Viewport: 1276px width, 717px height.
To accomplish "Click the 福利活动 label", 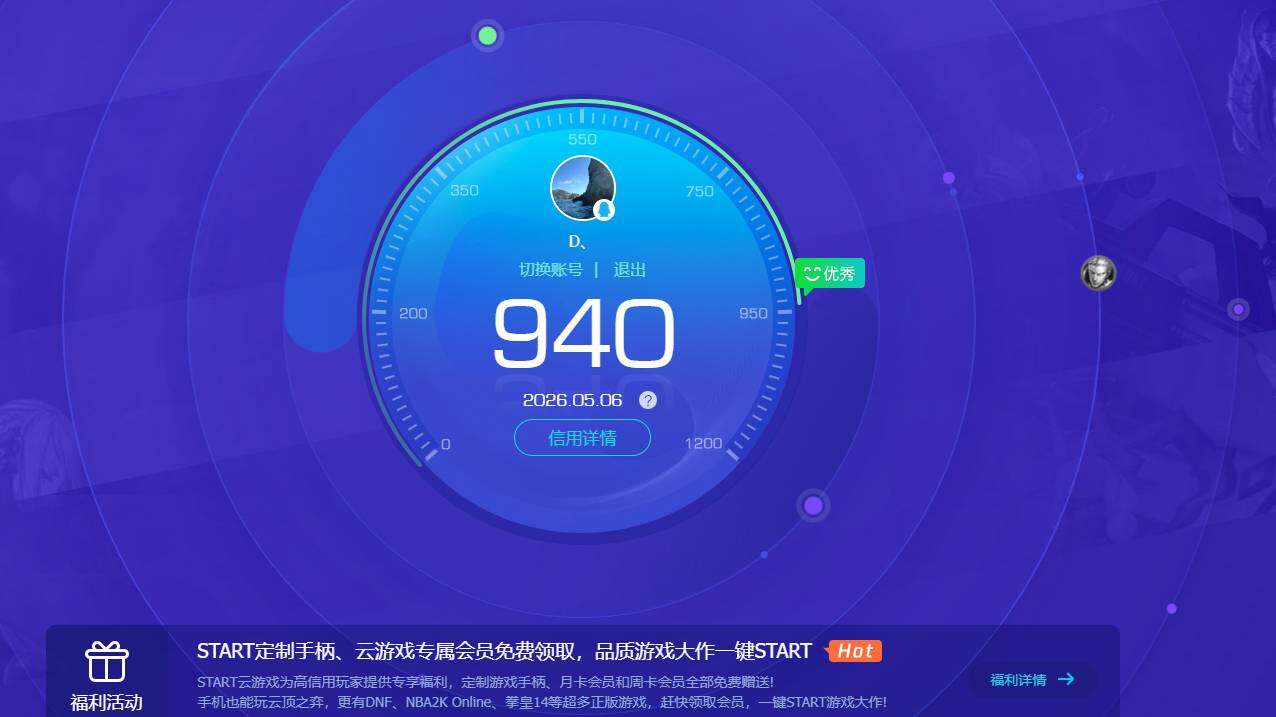I will pos(106,703).
